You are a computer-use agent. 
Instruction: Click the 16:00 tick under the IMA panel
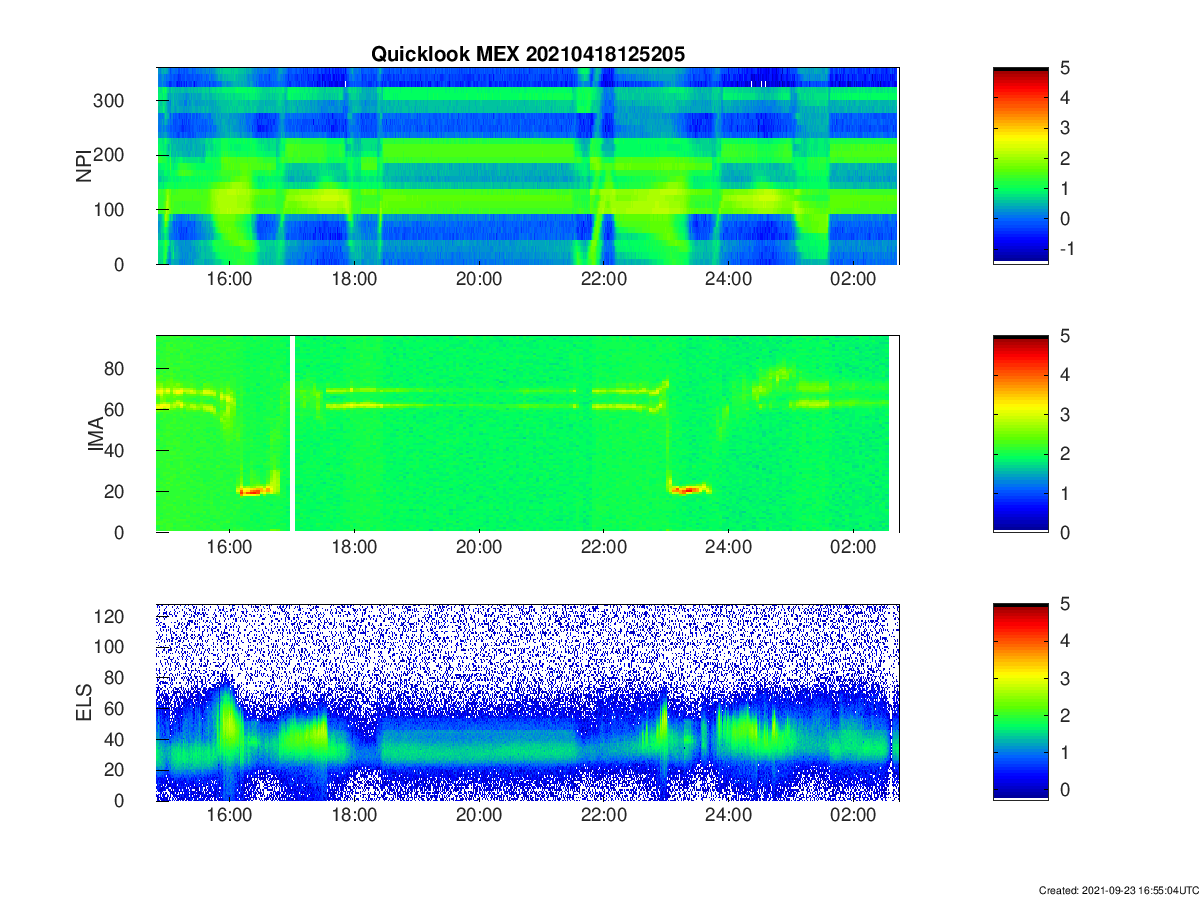tap(229, 548)
